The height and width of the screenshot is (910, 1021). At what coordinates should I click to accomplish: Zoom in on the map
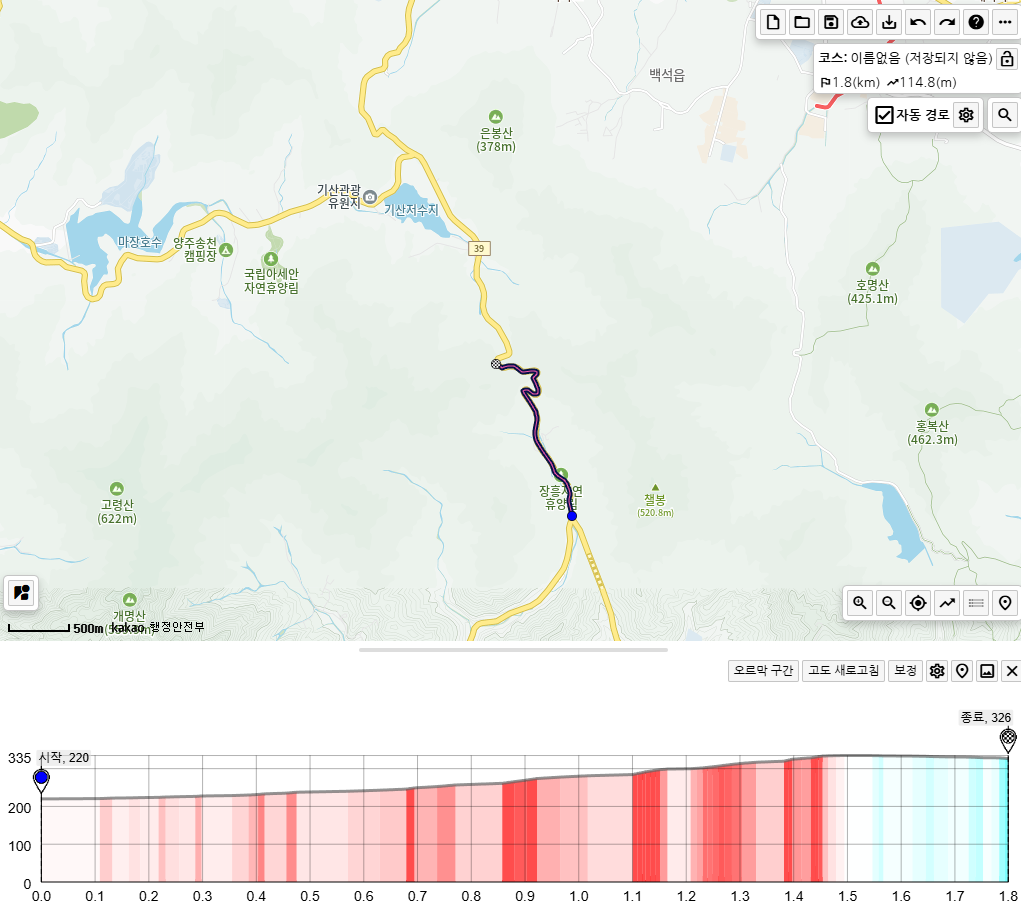tap(859, 603)
